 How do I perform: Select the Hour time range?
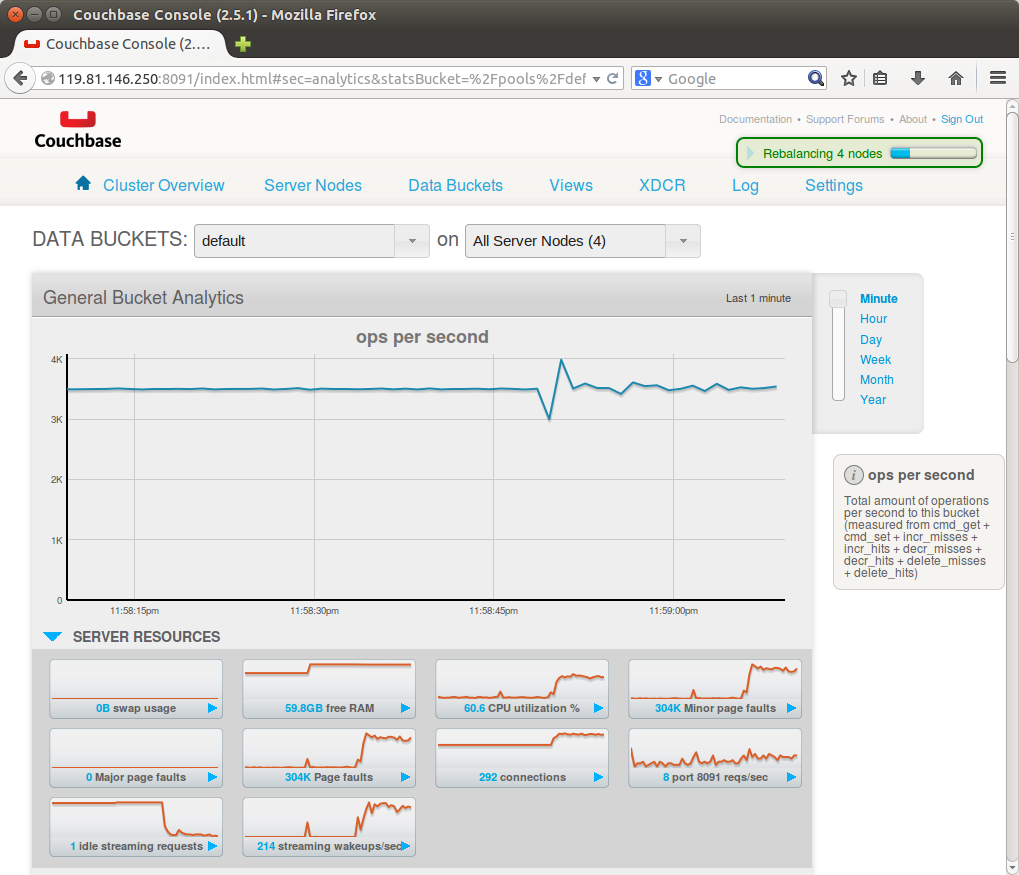tap(873, 319)
